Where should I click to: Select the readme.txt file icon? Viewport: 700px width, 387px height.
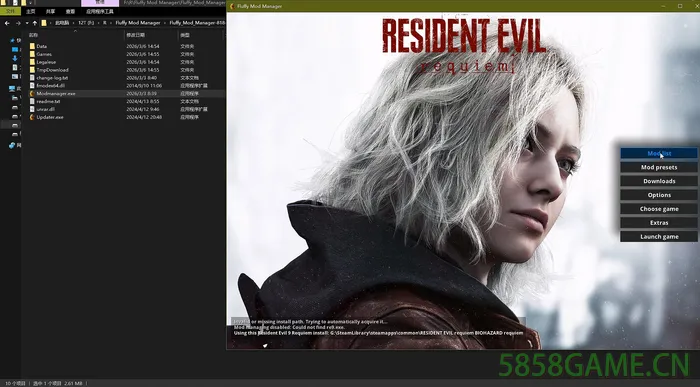point(32,101)
